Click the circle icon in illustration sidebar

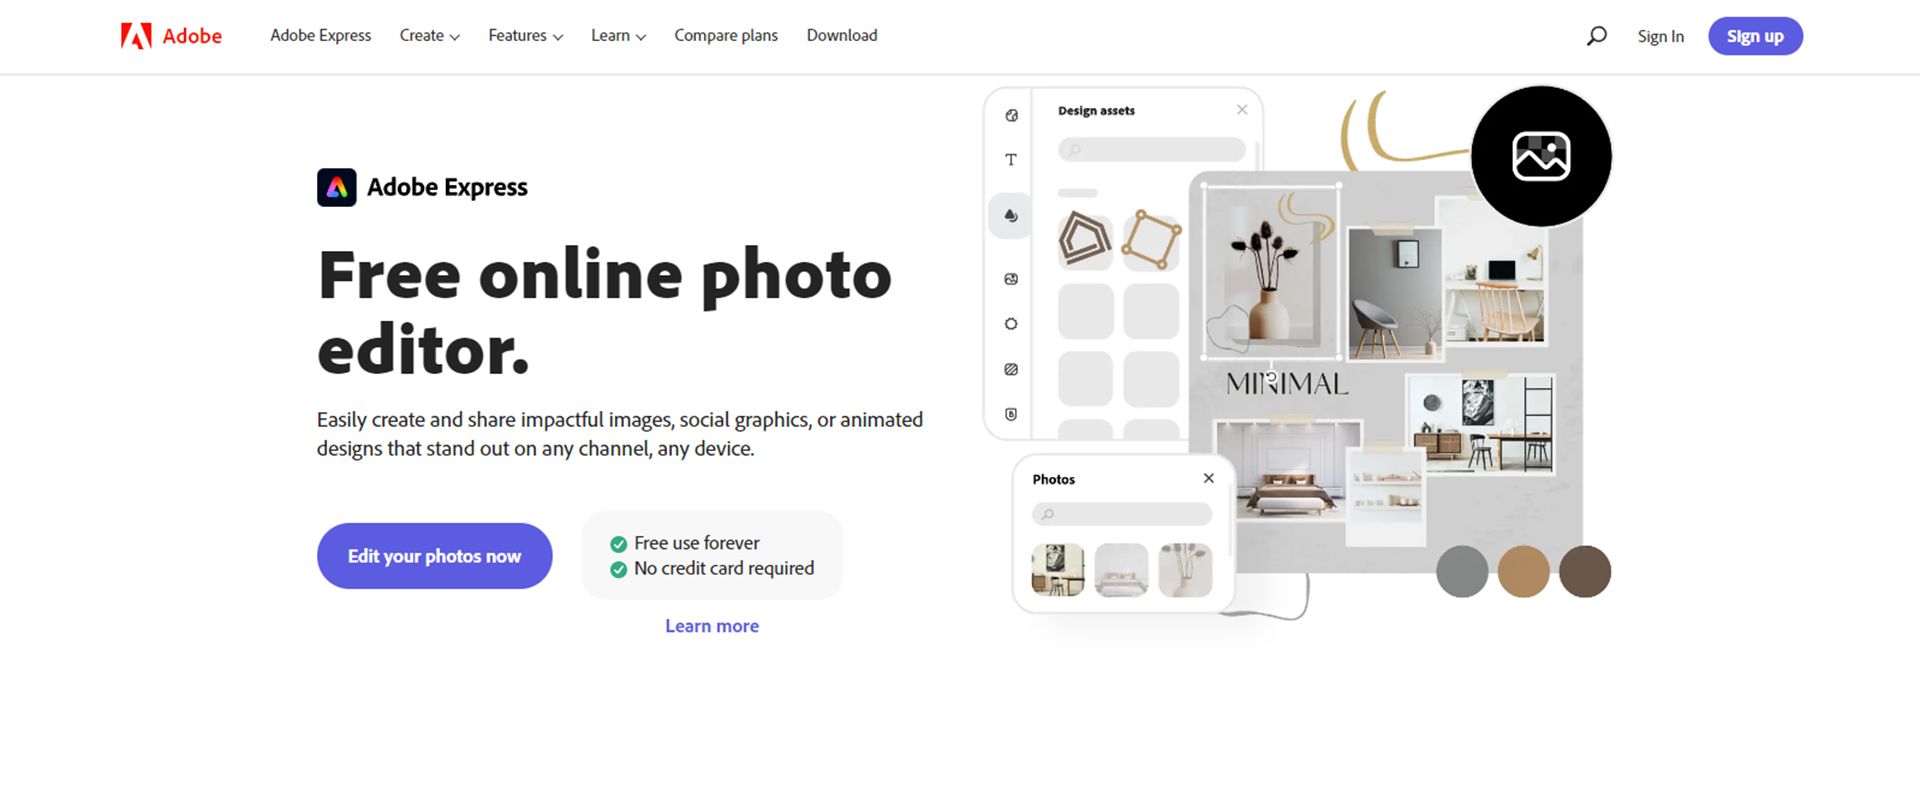[1011, 324]
